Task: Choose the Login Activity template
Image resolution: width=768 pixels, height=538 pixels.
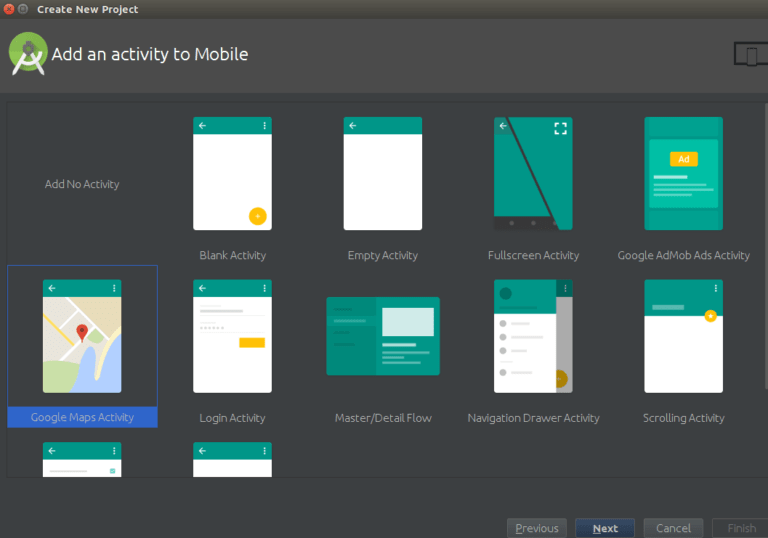Action: (232, 336)
